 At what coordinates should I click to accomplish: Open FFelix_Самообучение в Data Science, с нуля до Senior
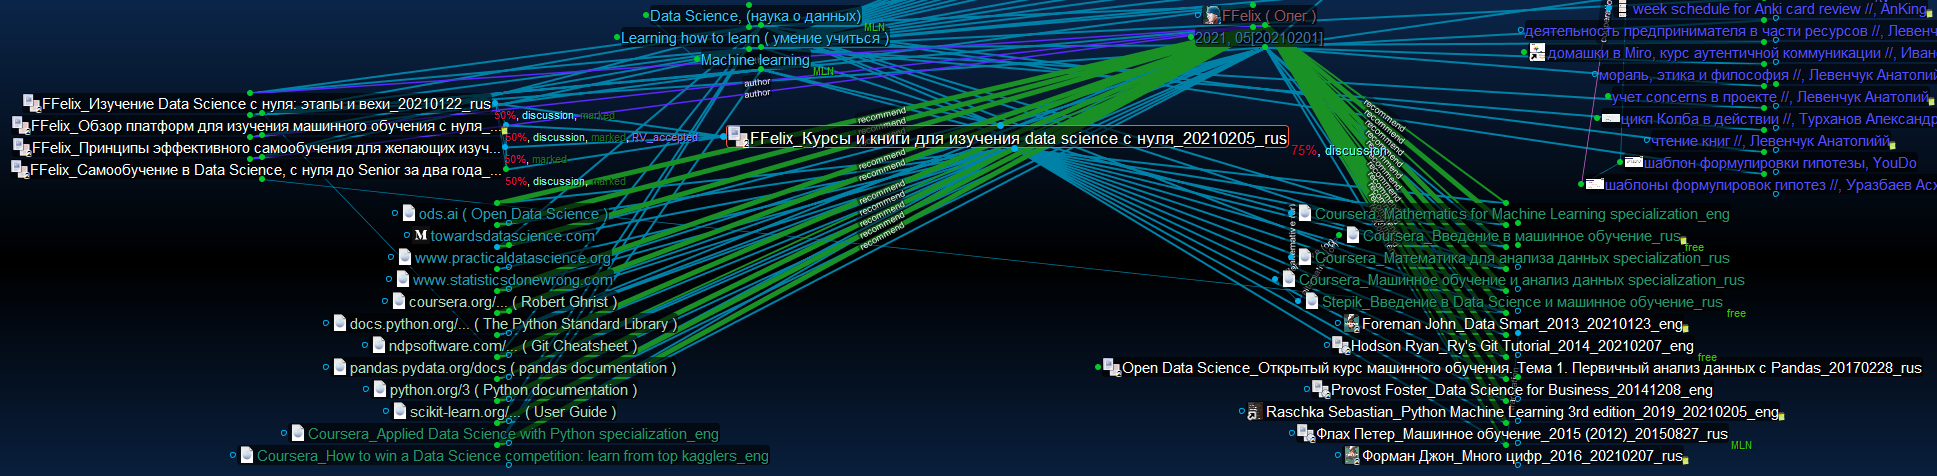click(257, 170)
